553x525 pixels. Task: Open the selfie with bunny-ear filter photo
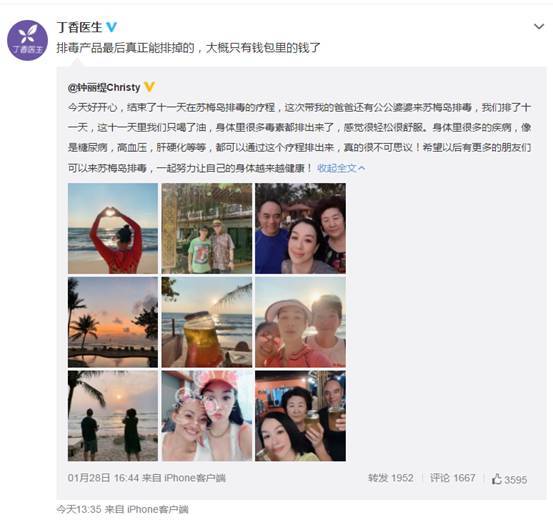click(x=207, y=416)
